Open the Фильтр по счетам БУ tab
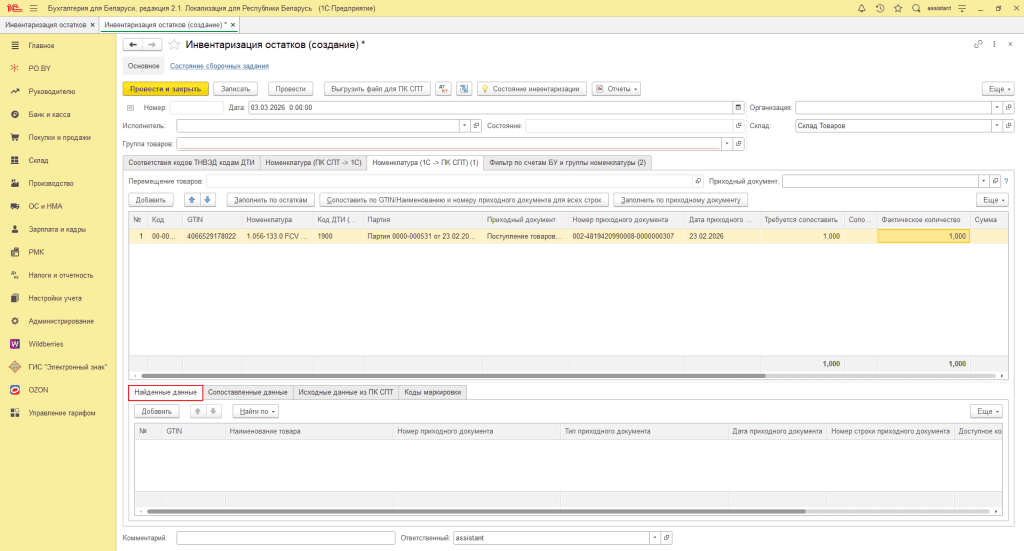Image resolution: width=1024 pixels, height=551 pixels. [x=568, y=162]
